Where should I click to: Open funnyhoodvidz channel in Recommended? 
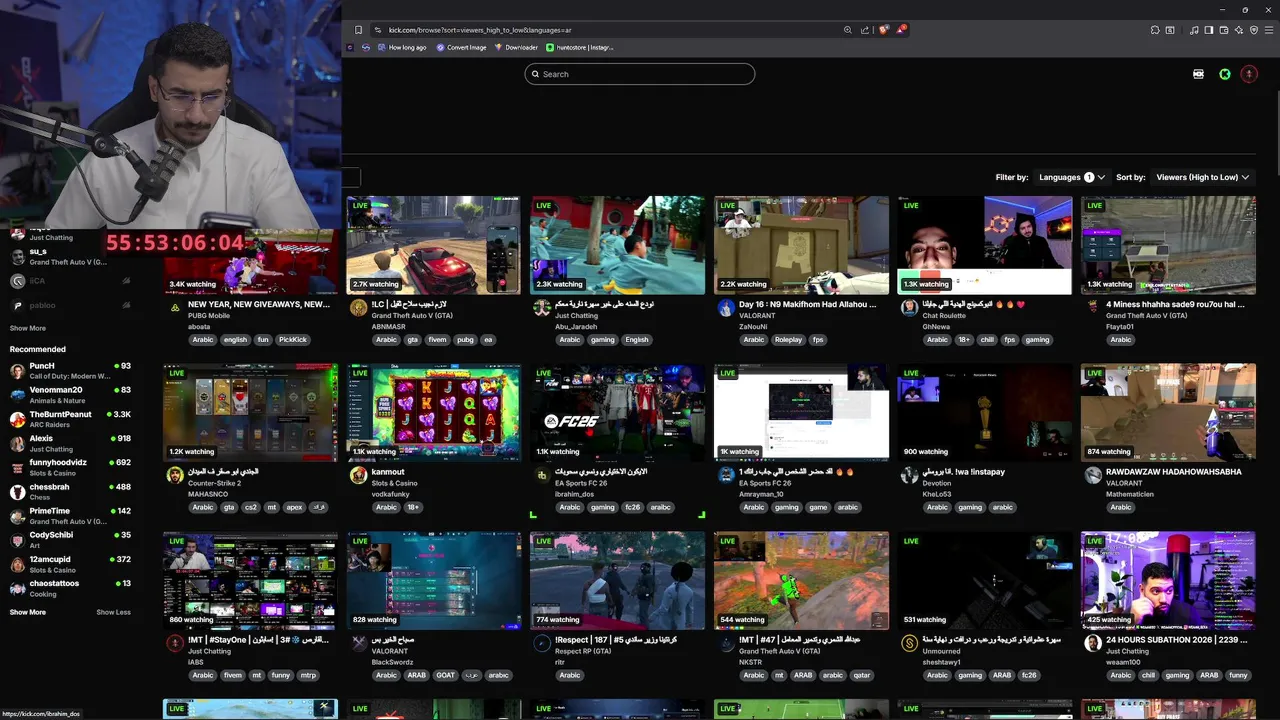point(70,467)
